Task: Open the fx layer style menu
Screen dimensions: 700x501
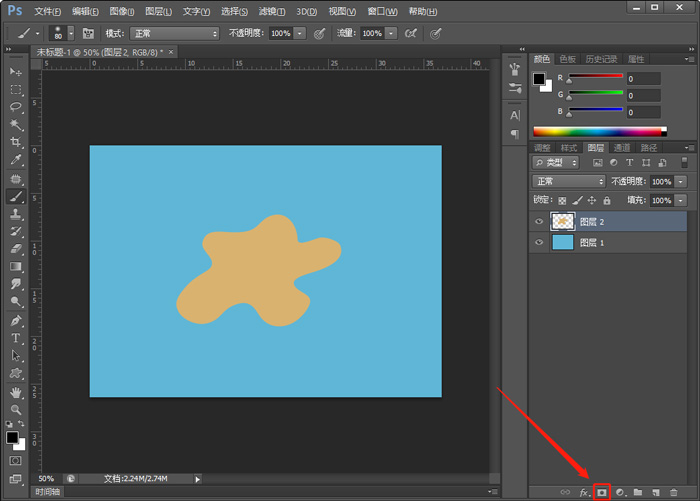Action: pos(584,492)
